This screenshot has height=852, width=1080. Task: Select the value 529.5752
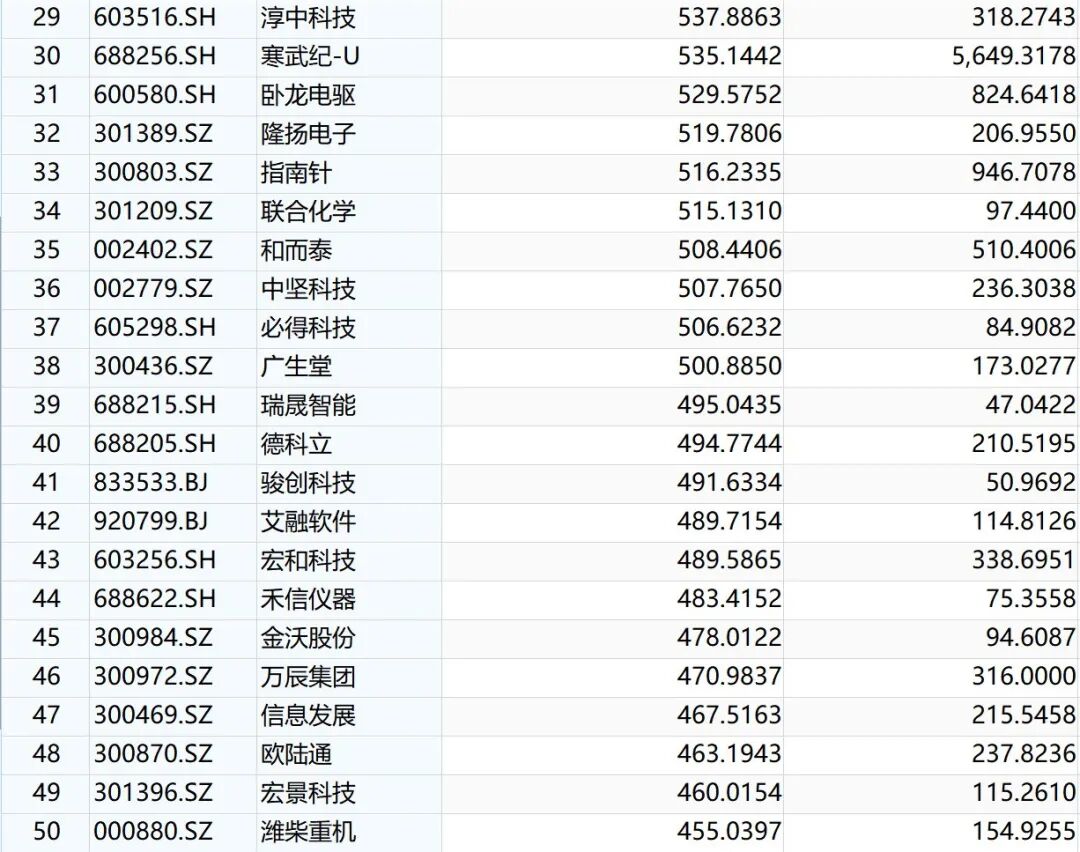729,94
